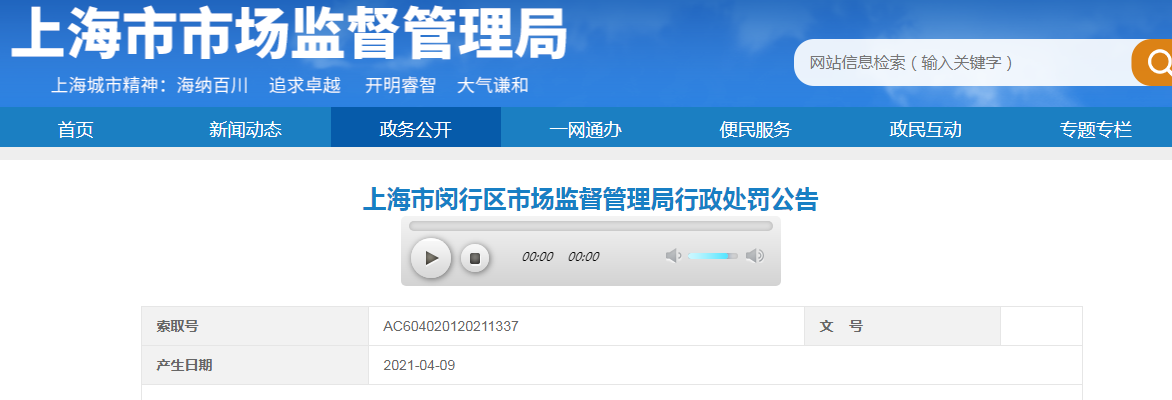Seek within the audio progress bar
This screenshot has width=1172, height=400.
point(590,226)
